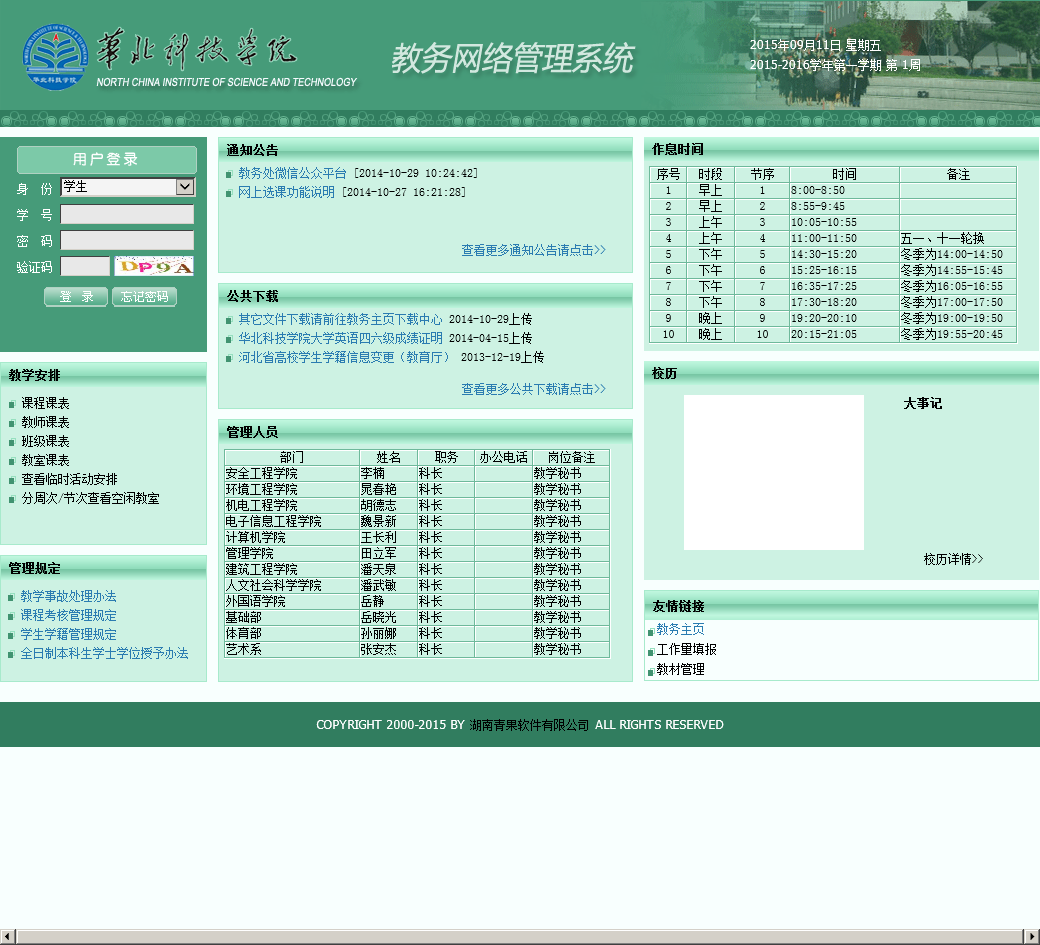This screenshot has width=1040, height=945.
Task: Open 网上选课功能说明 announcement
Action: click(x=286, y=192)
